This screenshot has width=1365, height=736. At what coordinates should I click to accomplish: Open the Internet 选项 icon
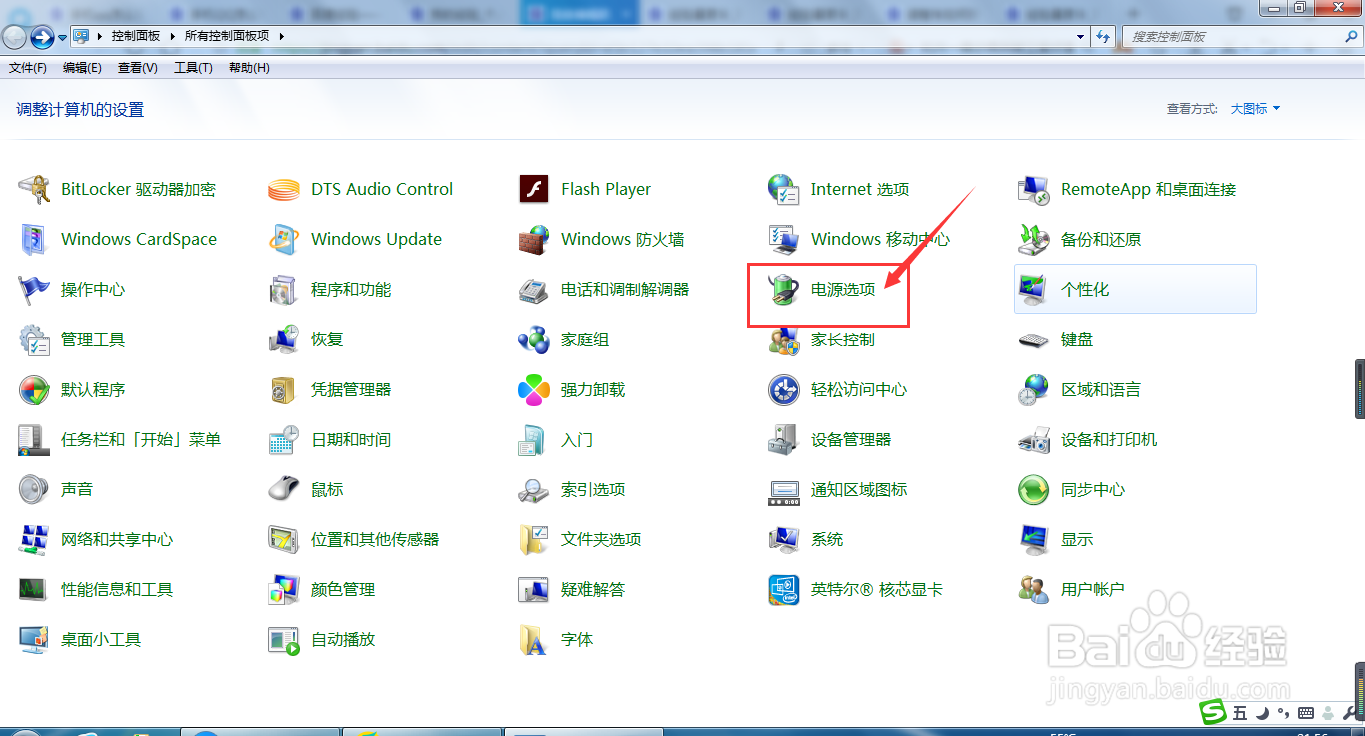click(784, 189)
